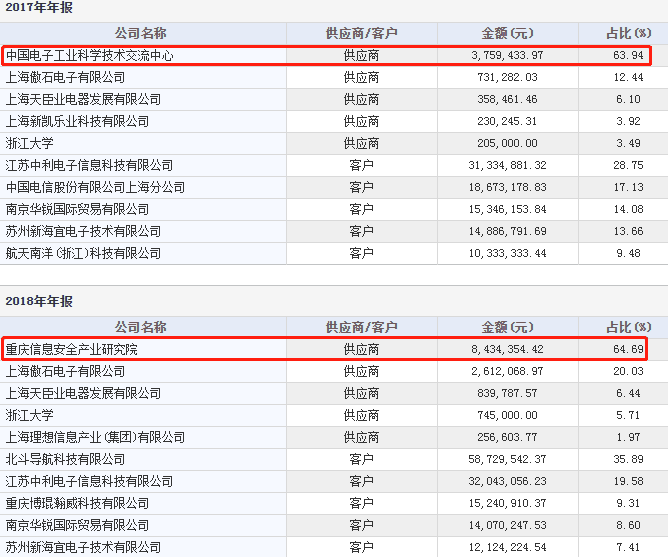Viewport: 668px width, 557px height.
Task: Click 中国电信股份有限公司上海分公司 row name
Action: pos(95,187)
